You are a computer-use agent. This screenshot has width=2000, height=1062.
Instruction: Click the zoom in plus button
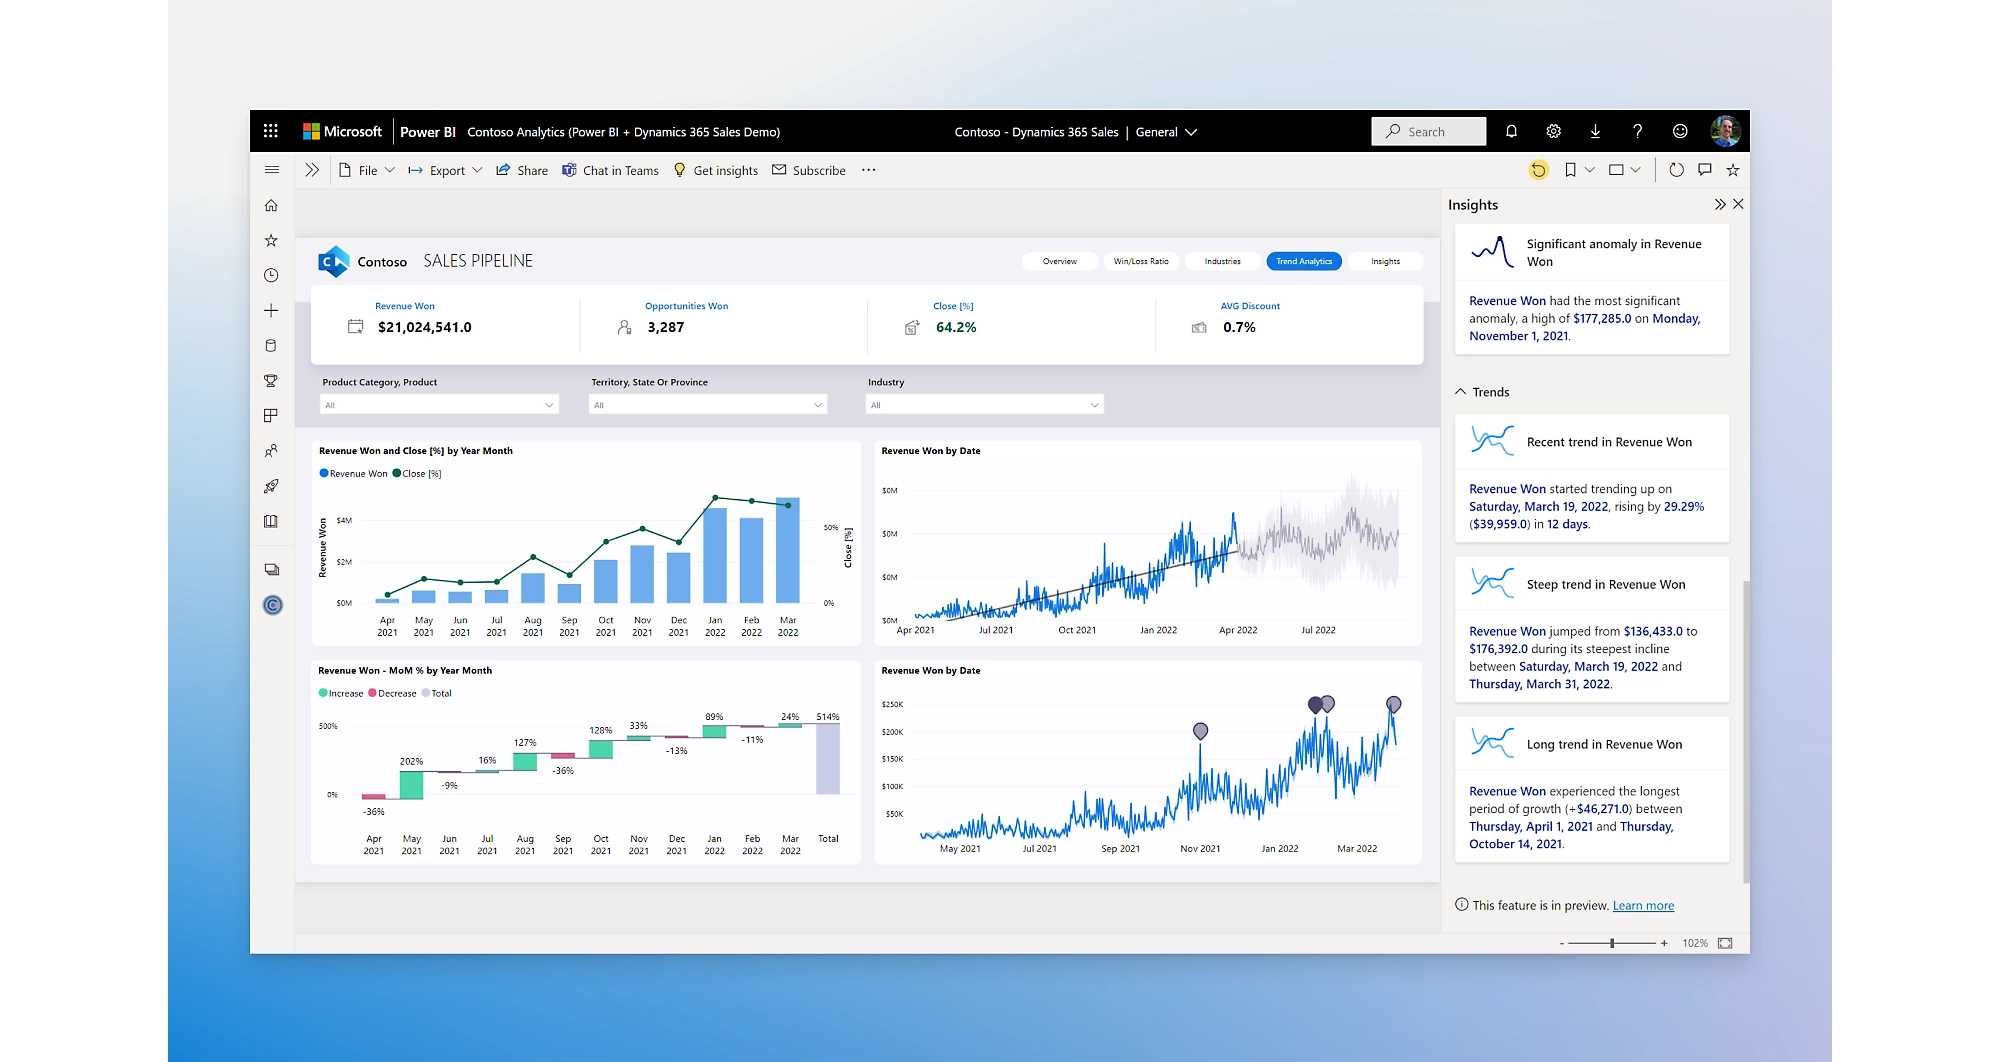click(1664, 943)
